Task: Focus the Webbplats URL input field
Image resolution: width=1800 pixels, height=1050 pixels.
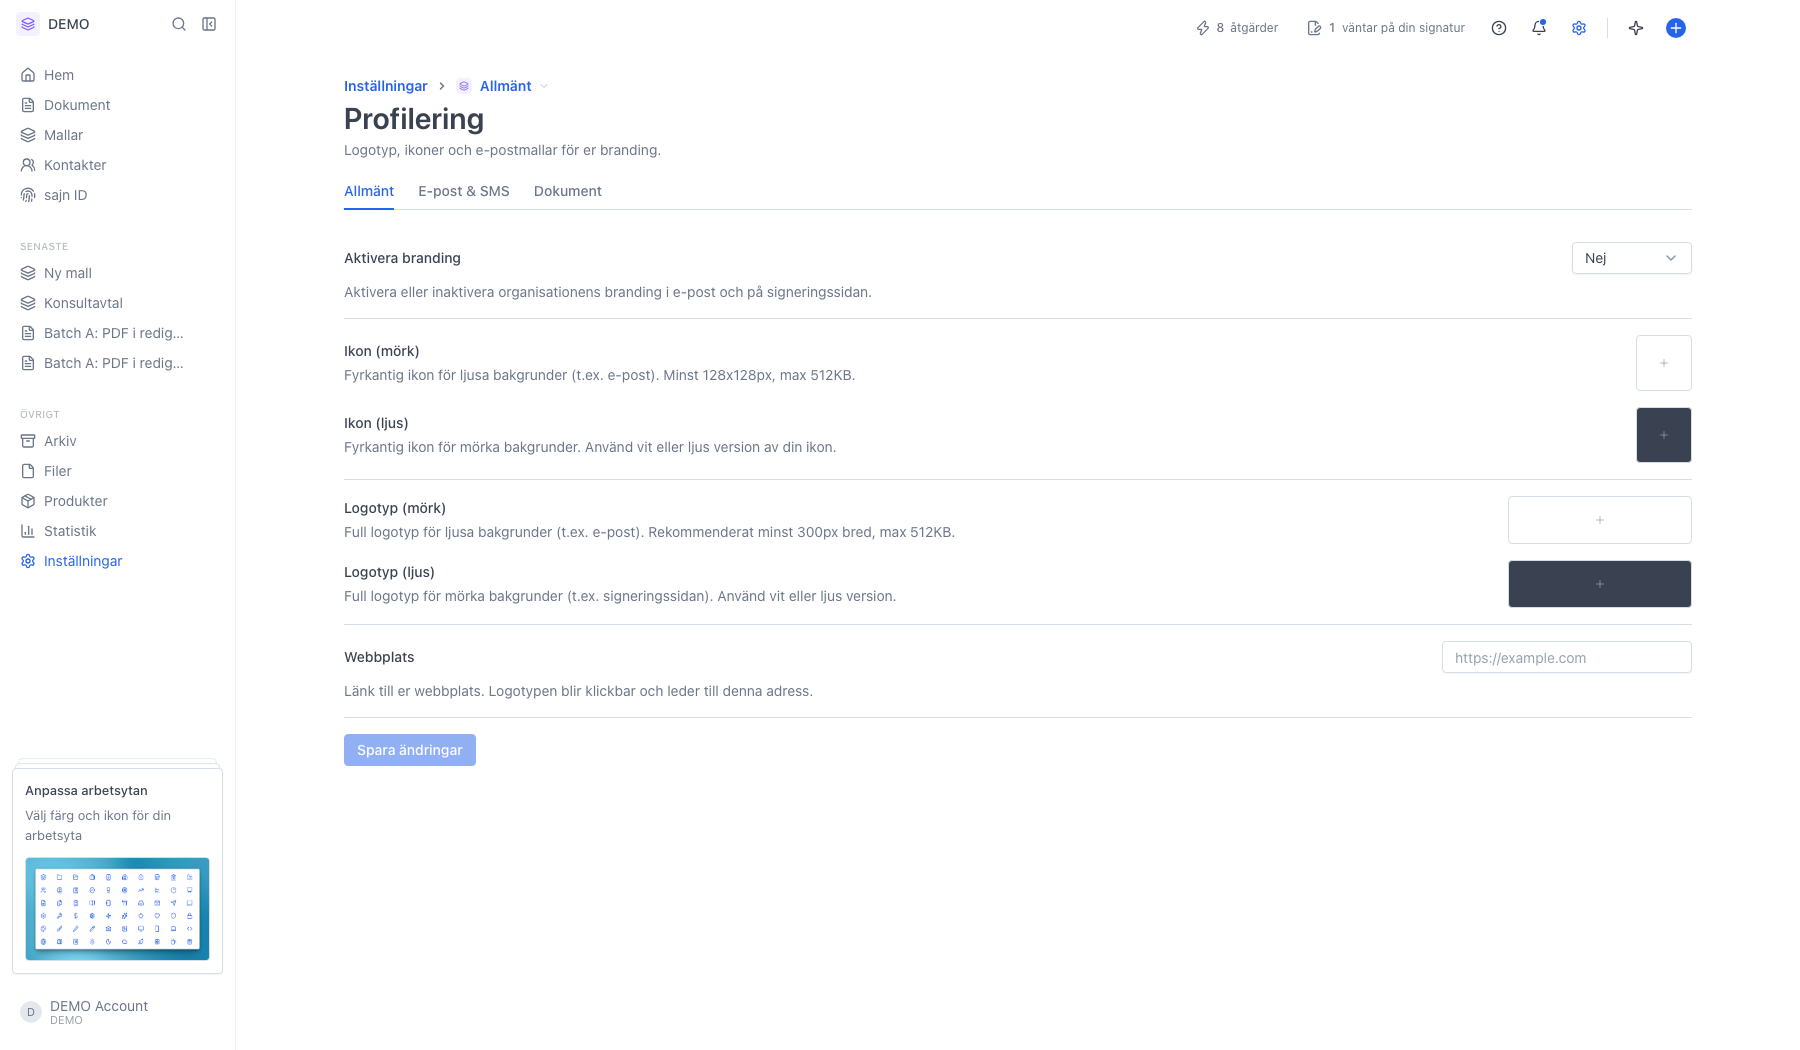Action: coord(1567,657)
